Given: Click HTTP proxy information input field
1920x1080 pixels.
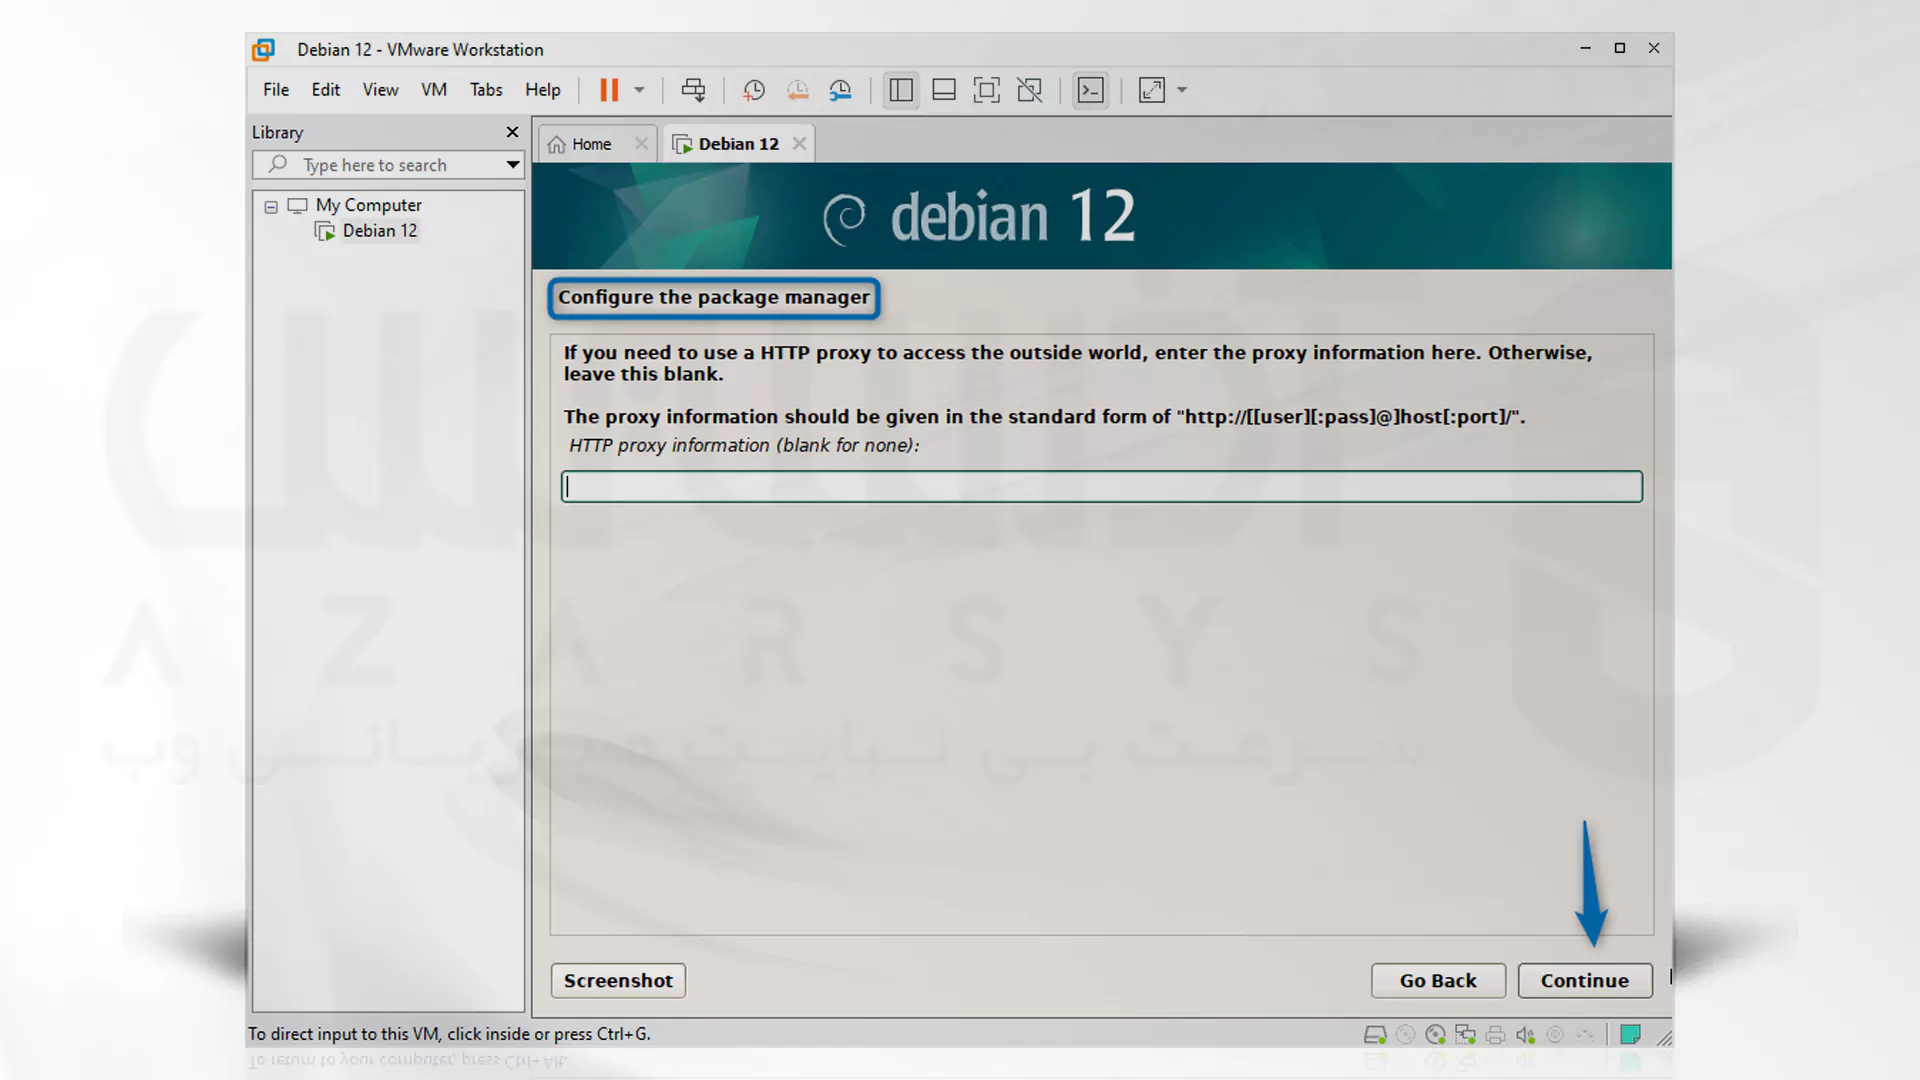Looking at the screenshot, I should pos(1101,485).
